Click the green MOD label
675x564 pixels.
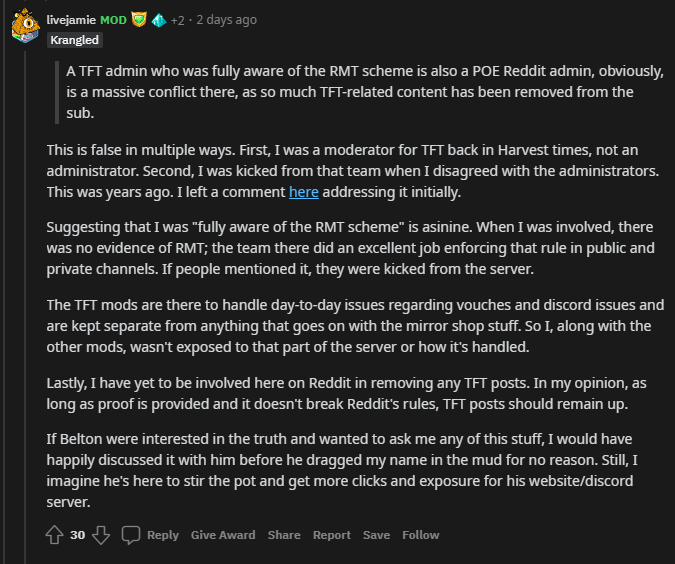tap(113, 20)
